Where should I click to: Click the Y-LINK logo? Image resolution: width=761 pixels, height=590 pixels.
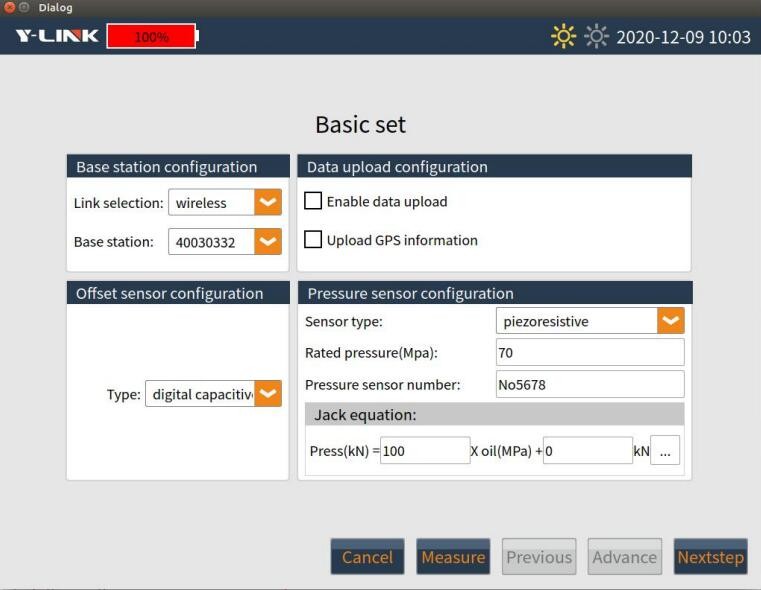(x=57, y=36)
